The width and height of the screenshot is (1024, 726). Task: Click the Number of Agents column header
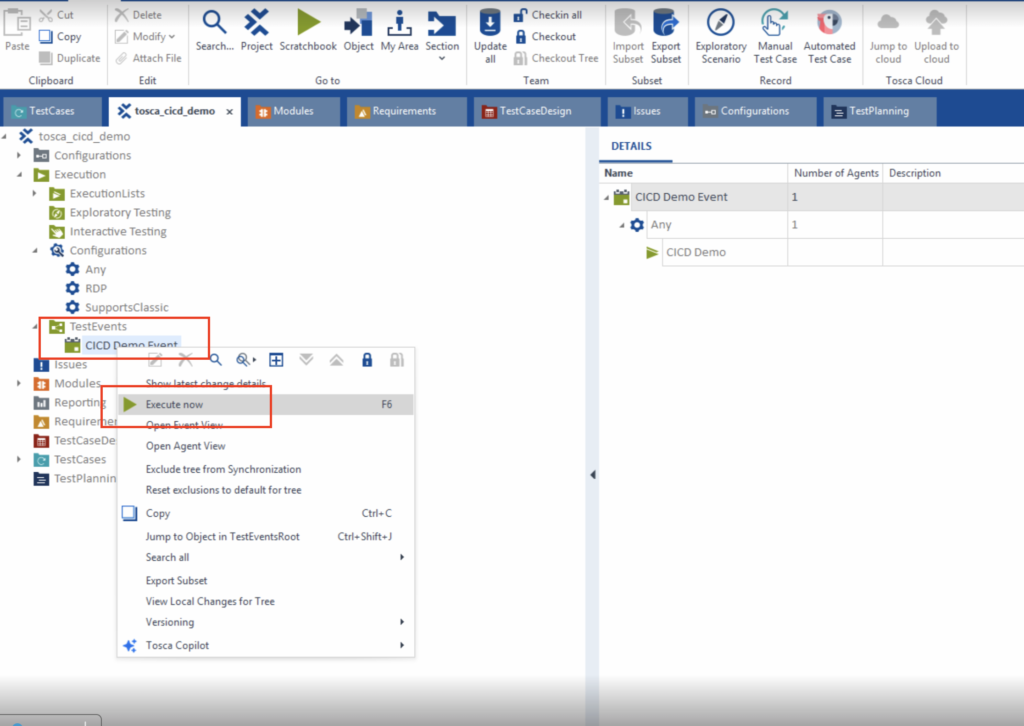835,173
